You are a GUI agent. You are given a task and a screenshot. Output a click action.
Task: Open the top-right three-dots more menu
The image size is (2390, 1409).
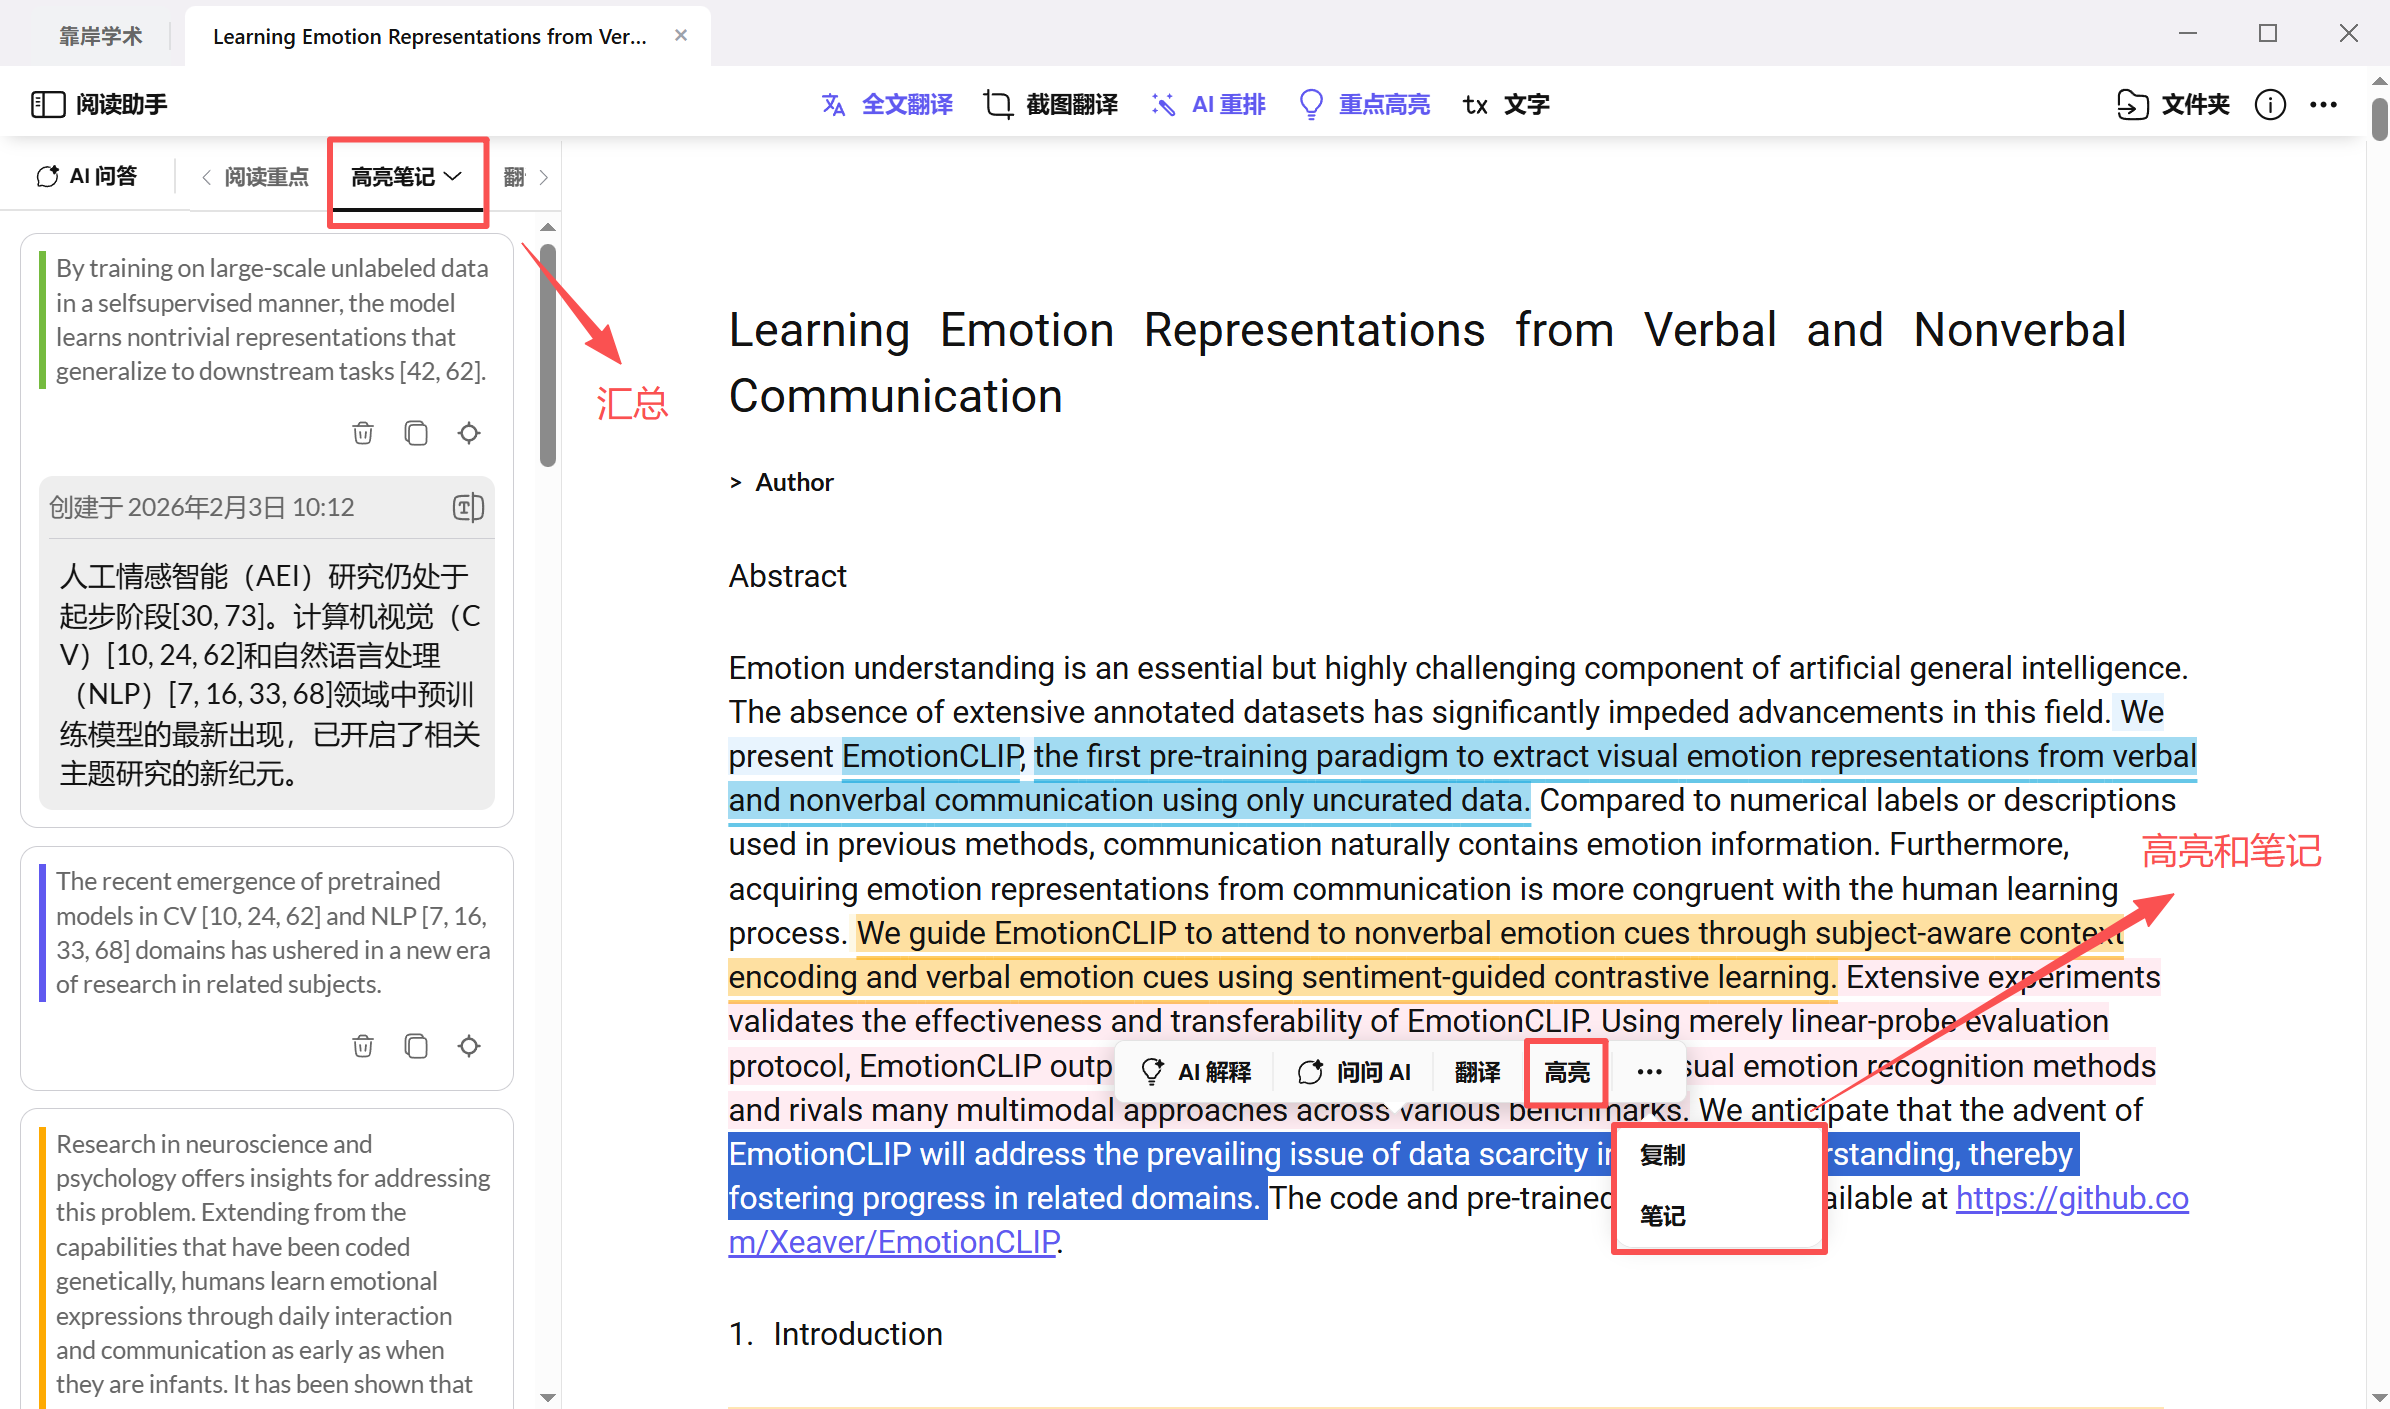point(2323,104)
